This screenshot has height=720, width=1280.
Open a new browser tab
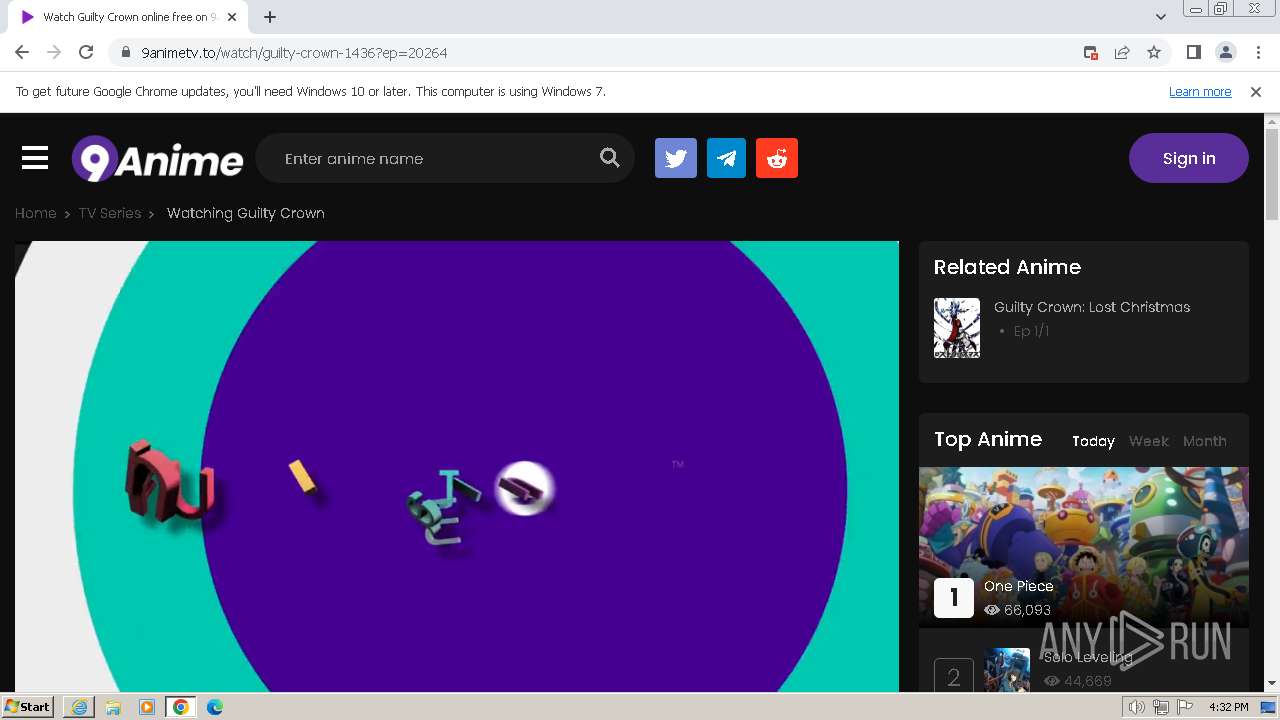(270, 17)
